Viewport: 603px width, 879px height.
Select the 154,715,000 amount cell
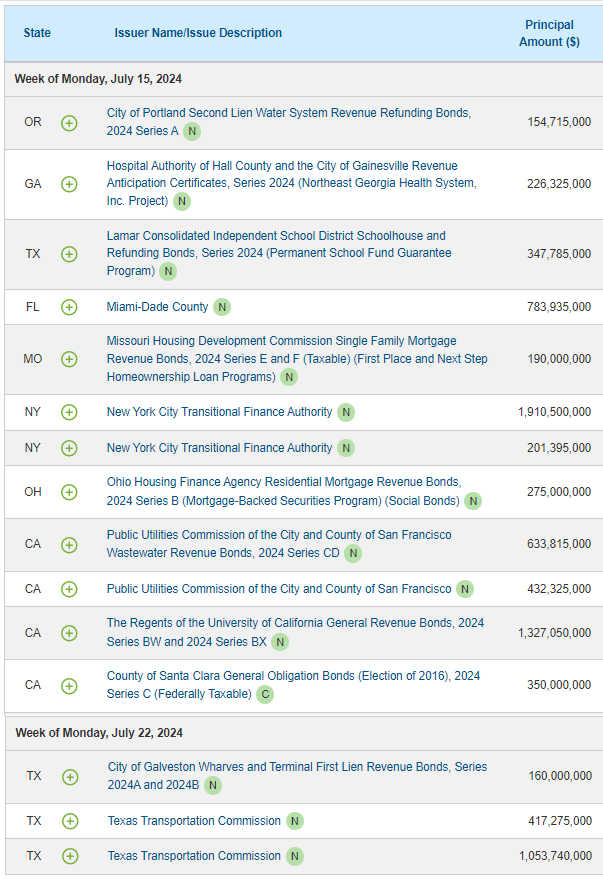[559, 122]
